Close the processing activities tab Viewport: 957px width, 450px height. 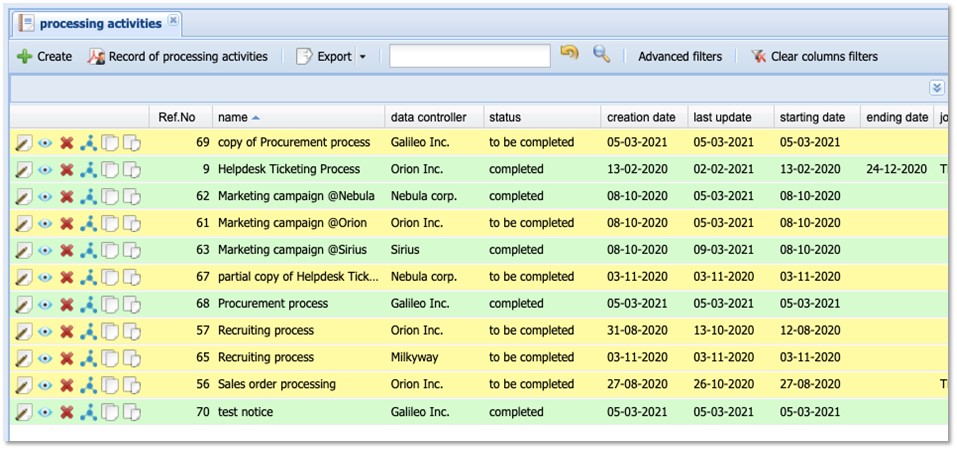click(173, 21)
